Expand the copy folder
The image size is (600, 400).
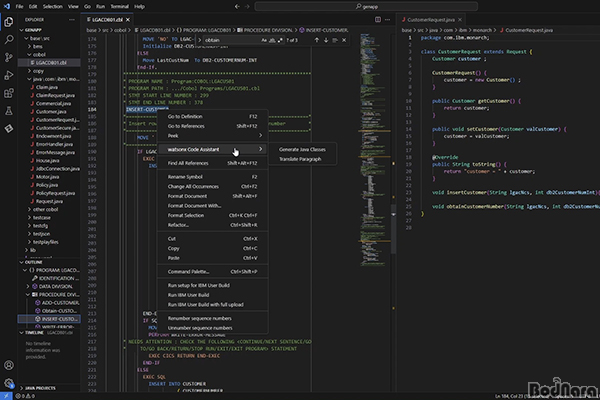(x=29, y=71)
